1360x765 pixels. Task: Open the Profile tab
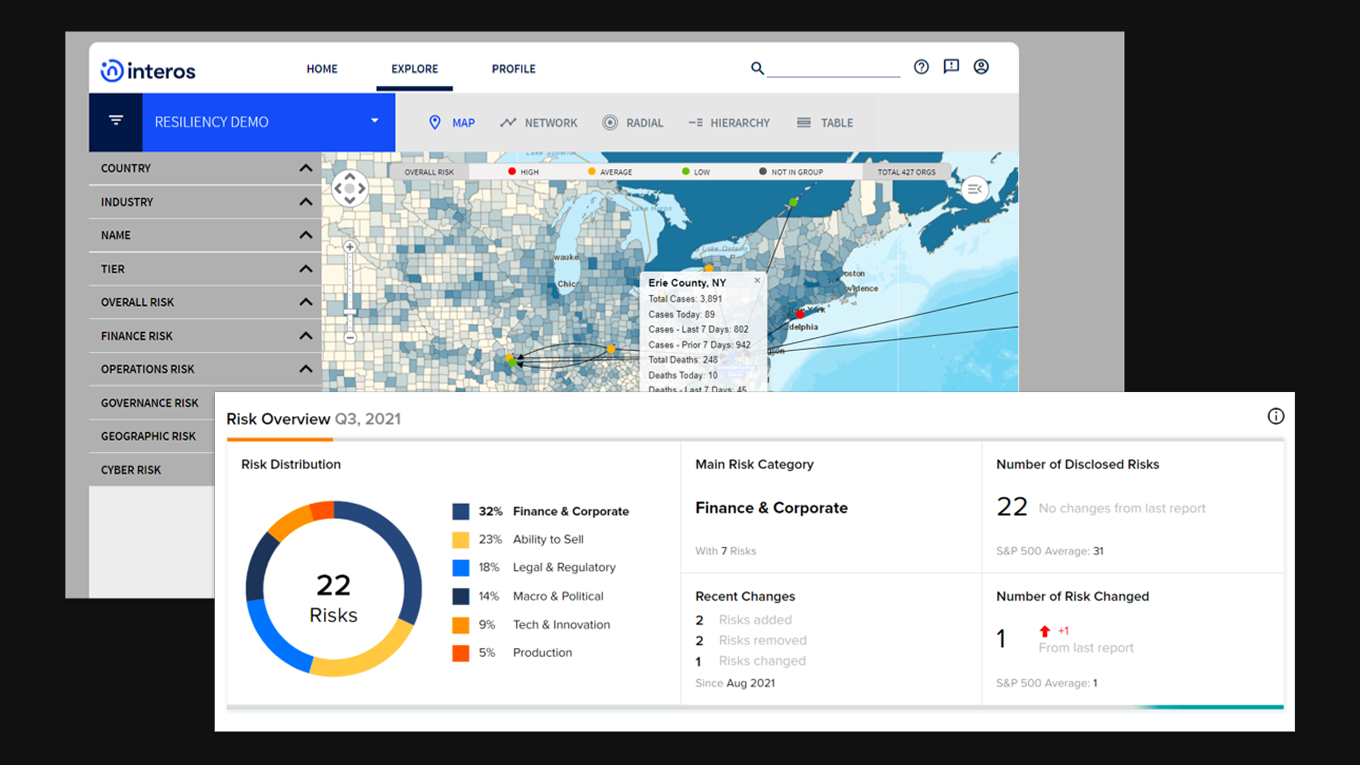[513, 69]
